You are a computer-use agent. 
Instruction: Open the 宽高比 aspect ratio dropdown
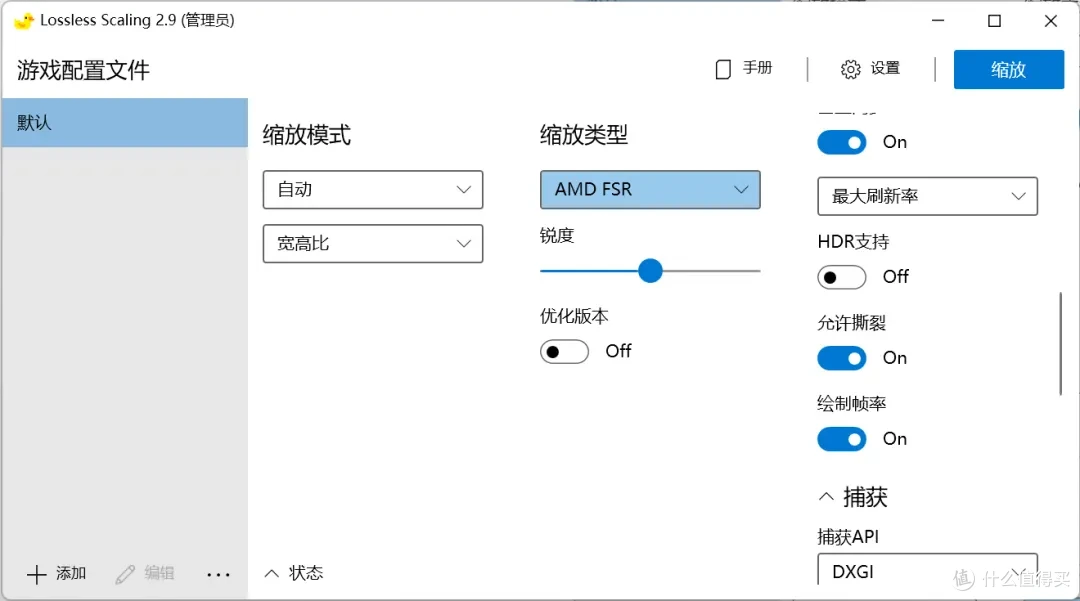[373, 243]
